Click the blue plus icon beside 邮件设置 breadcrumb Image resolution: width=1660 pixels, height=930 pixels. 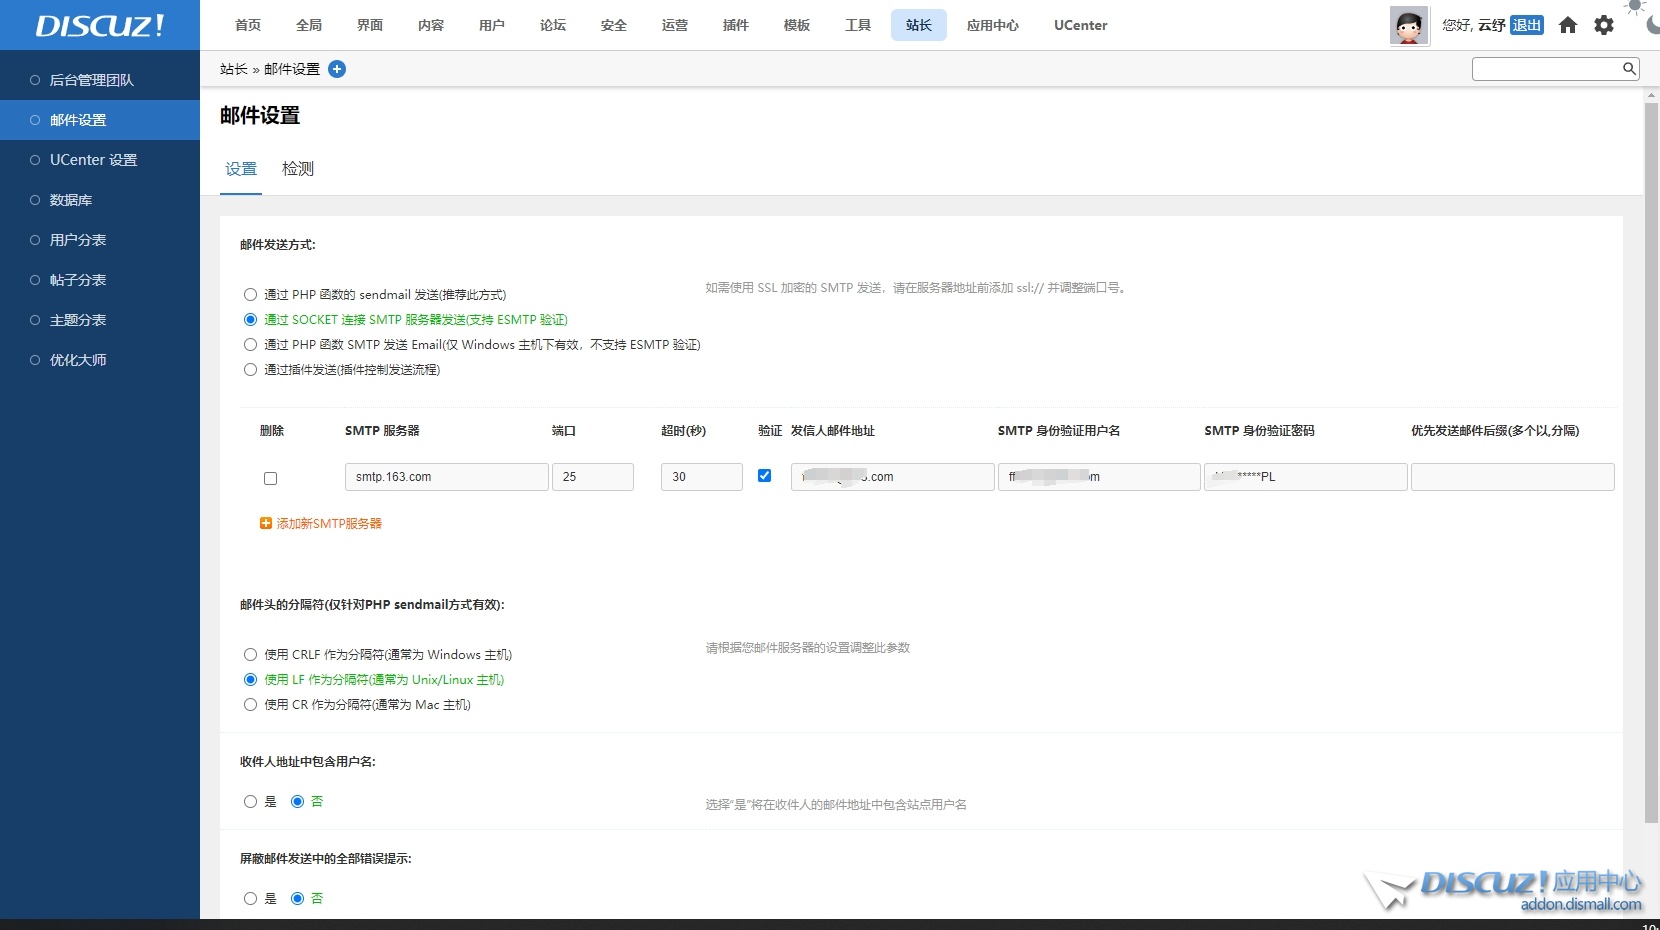pyautogui.click(x=337, y=69)
